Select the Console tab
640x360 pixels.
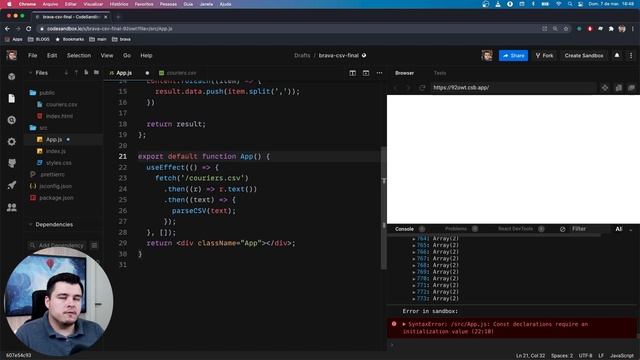coord(404,229)
